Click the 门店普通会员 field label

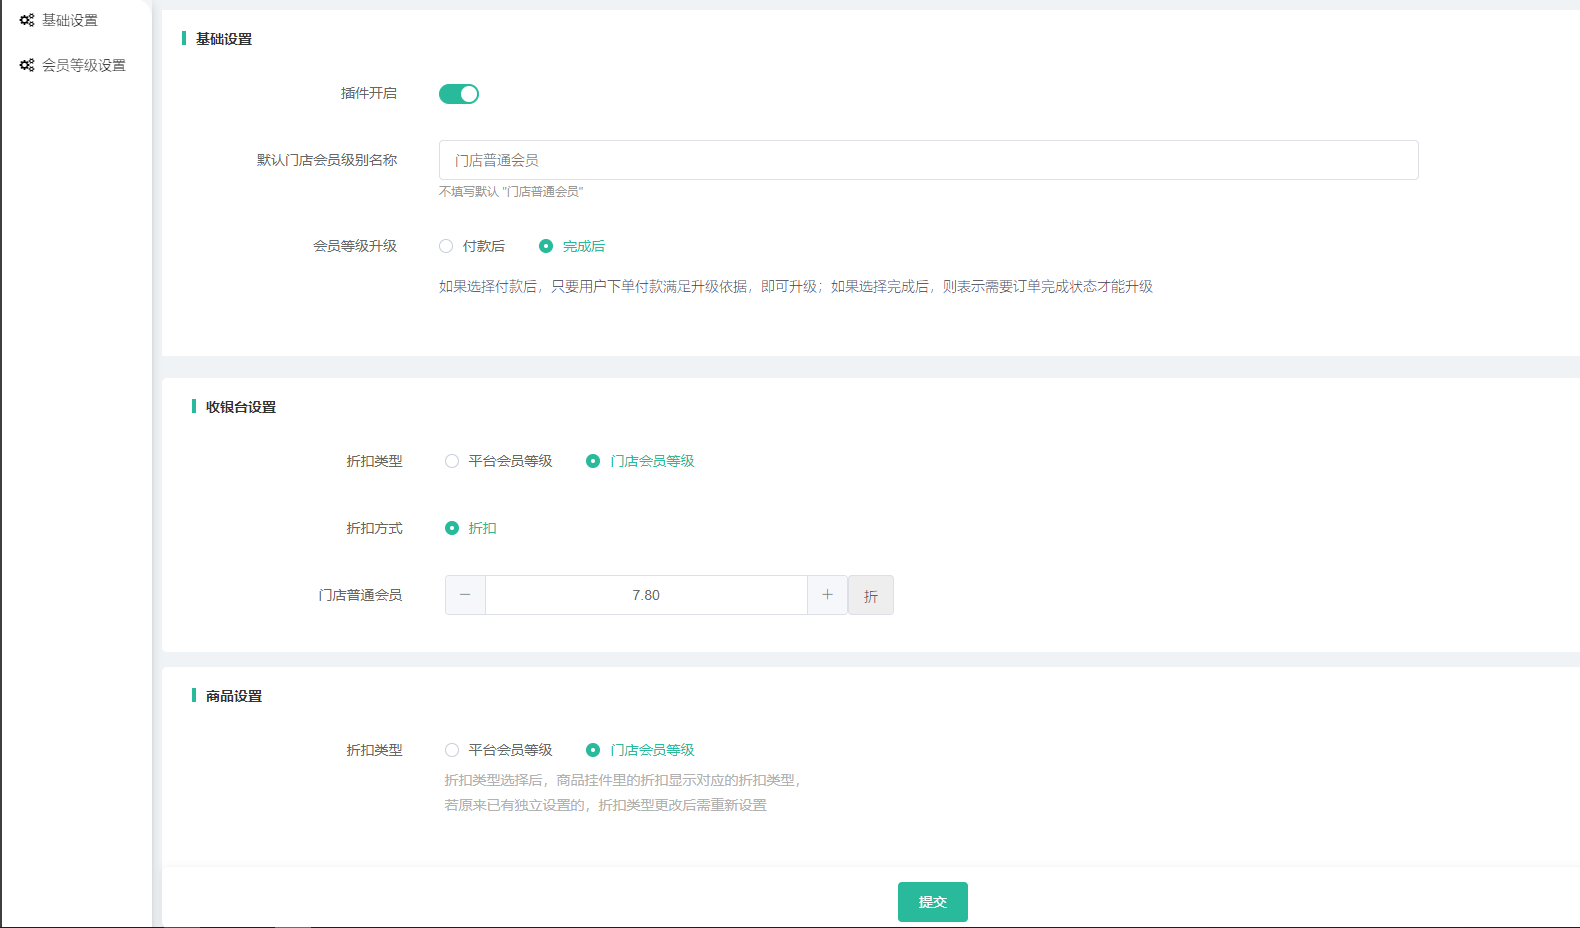tap(360, 595)
